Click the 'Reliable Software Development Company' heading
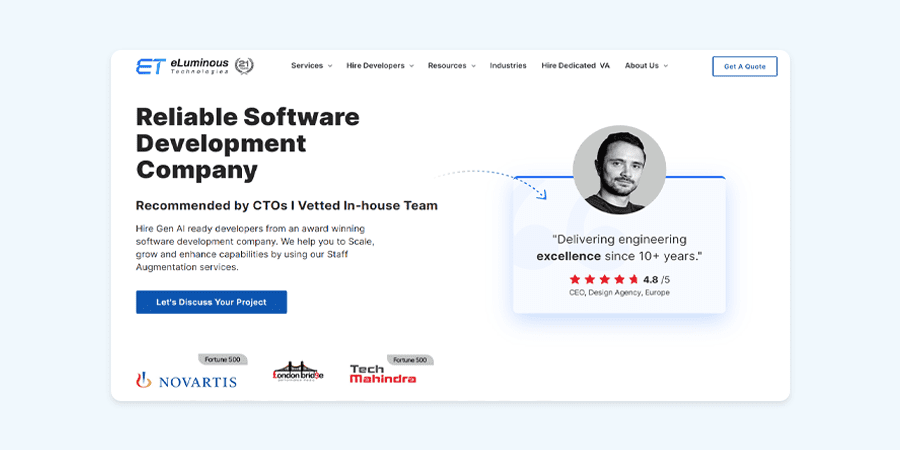900x450 pixels. (248, 143)
